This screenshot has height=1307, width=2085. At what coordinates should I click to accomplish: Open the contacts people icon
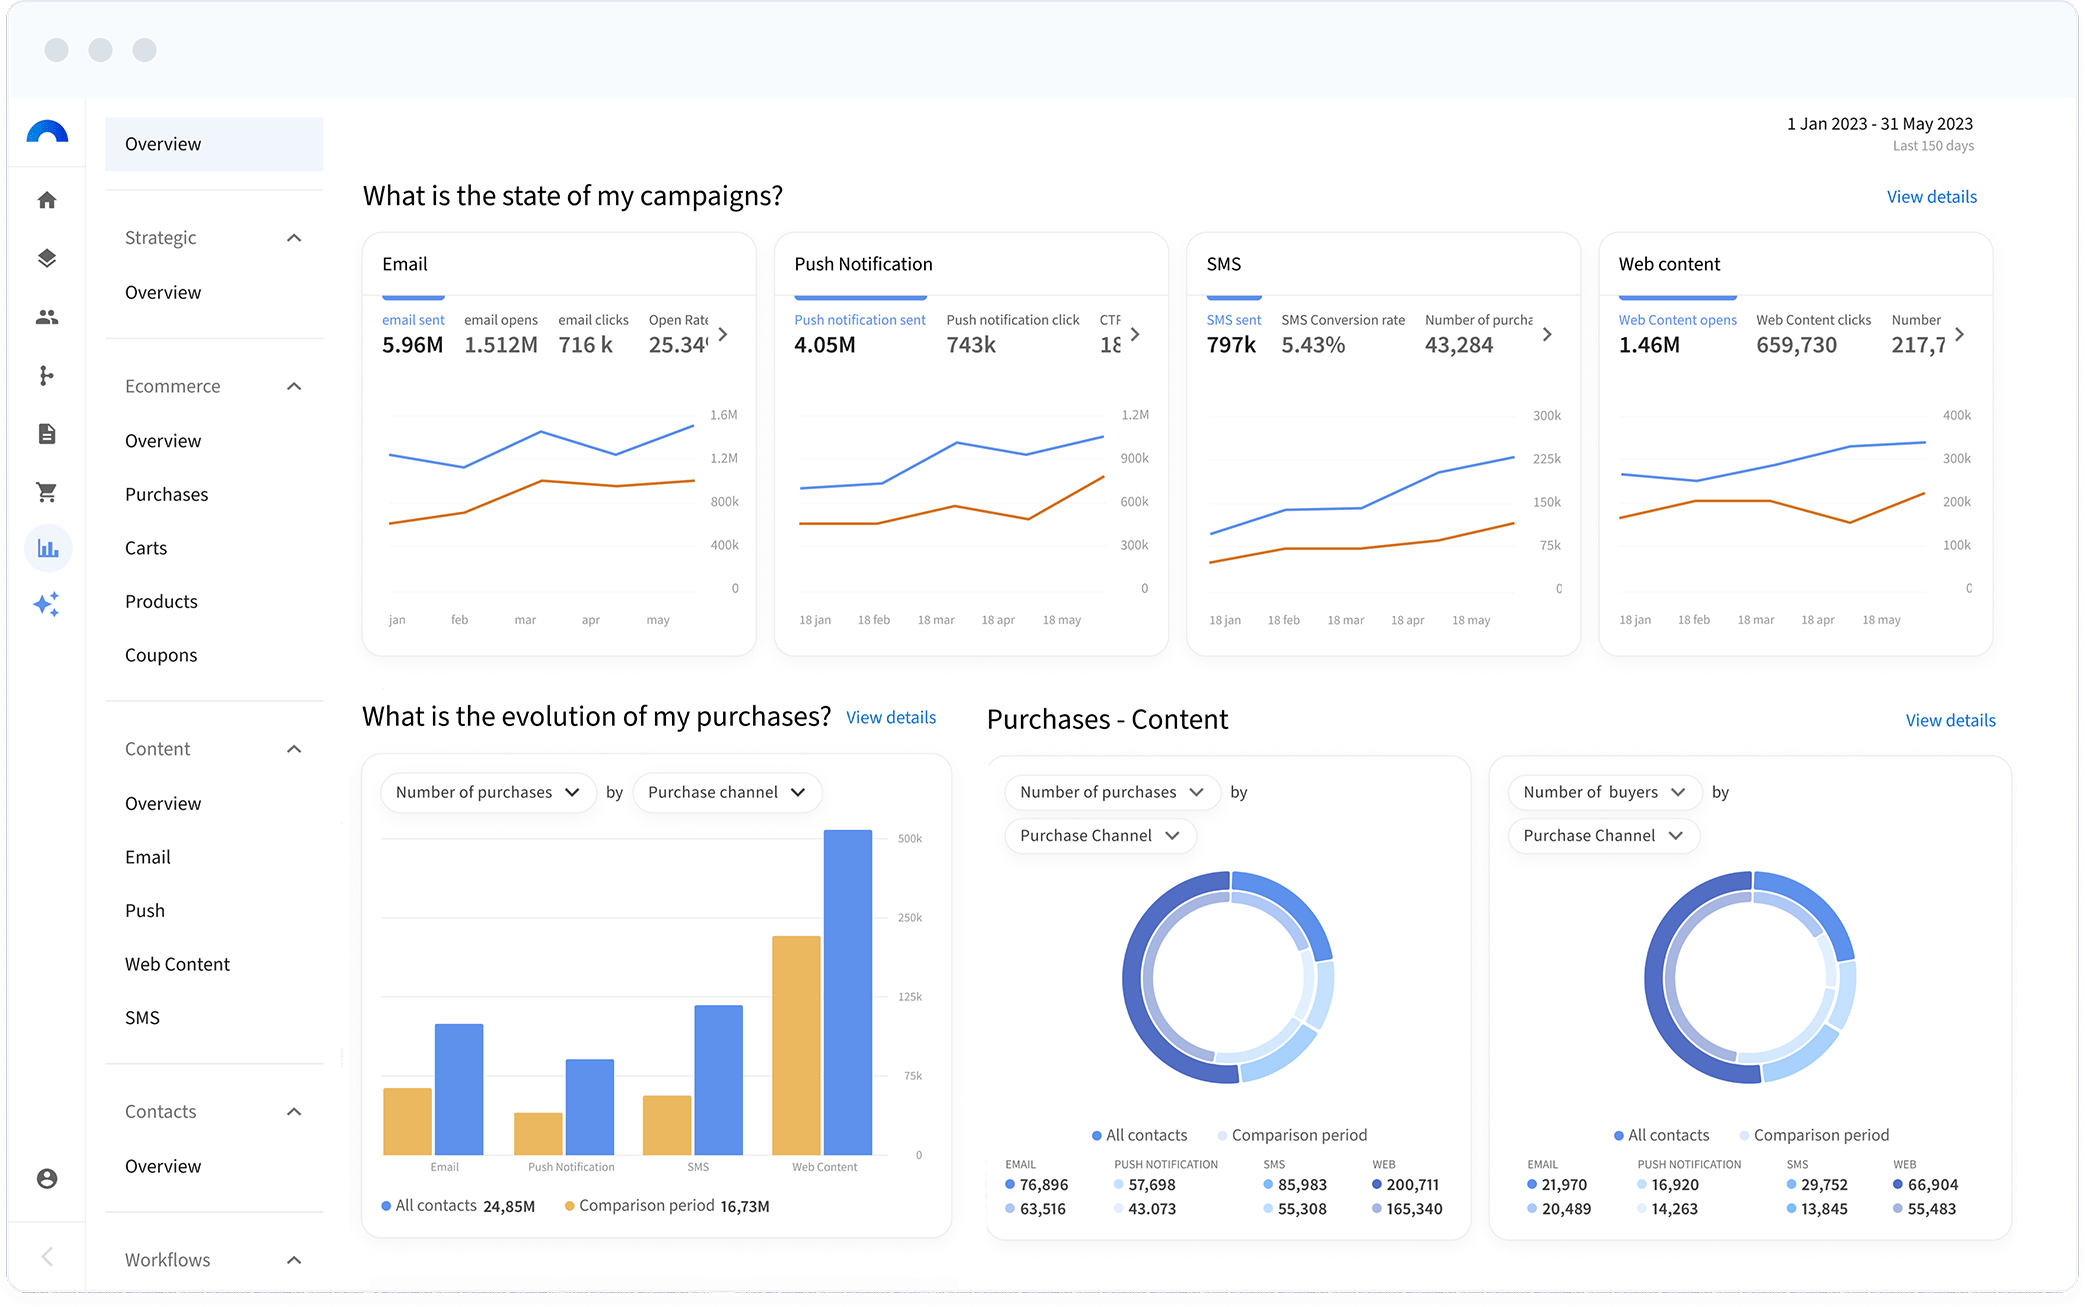tap(47, 317)
